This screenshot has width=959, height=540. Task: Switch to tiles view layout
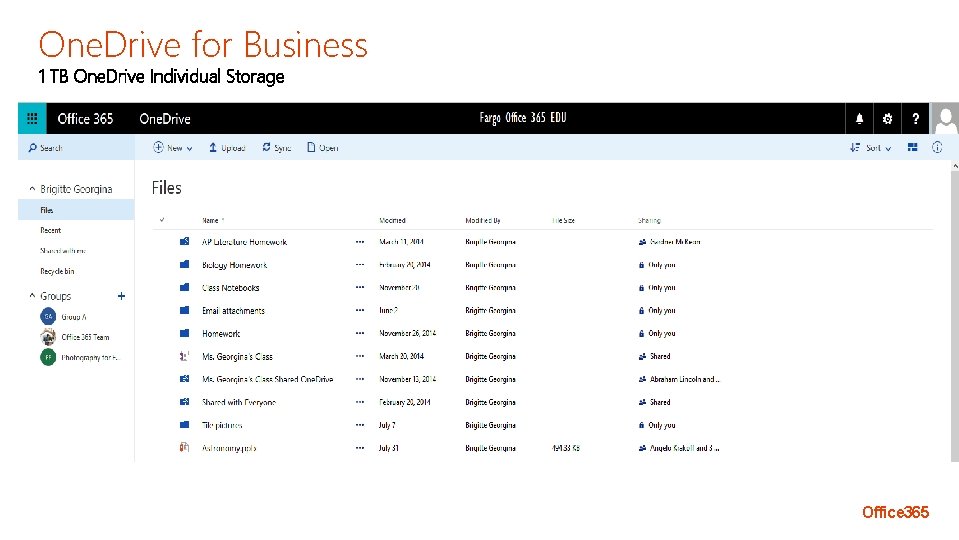point(913,147)
